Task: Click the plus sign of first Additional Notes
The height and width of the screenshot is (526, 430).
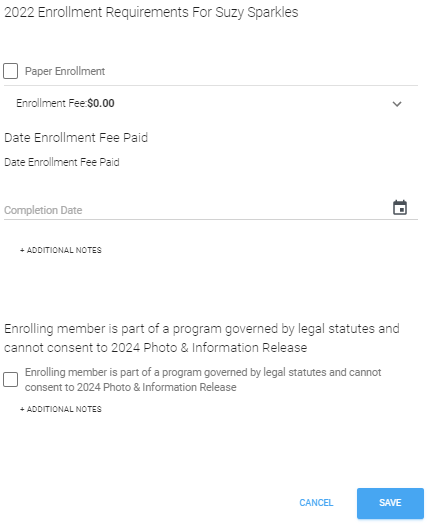Action: click(x=22, y=250)
